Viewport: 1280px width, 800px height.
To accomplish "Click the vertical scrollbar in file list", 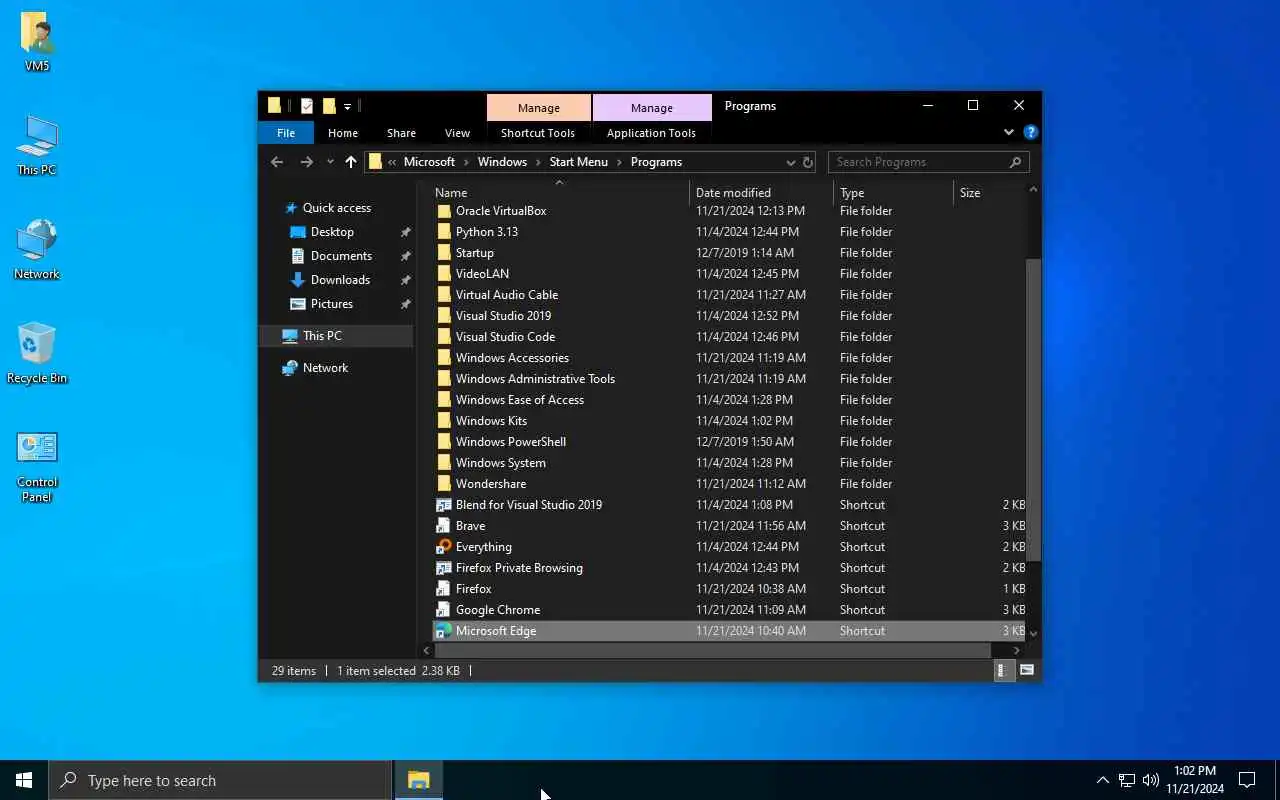I will click(1033, 410).
